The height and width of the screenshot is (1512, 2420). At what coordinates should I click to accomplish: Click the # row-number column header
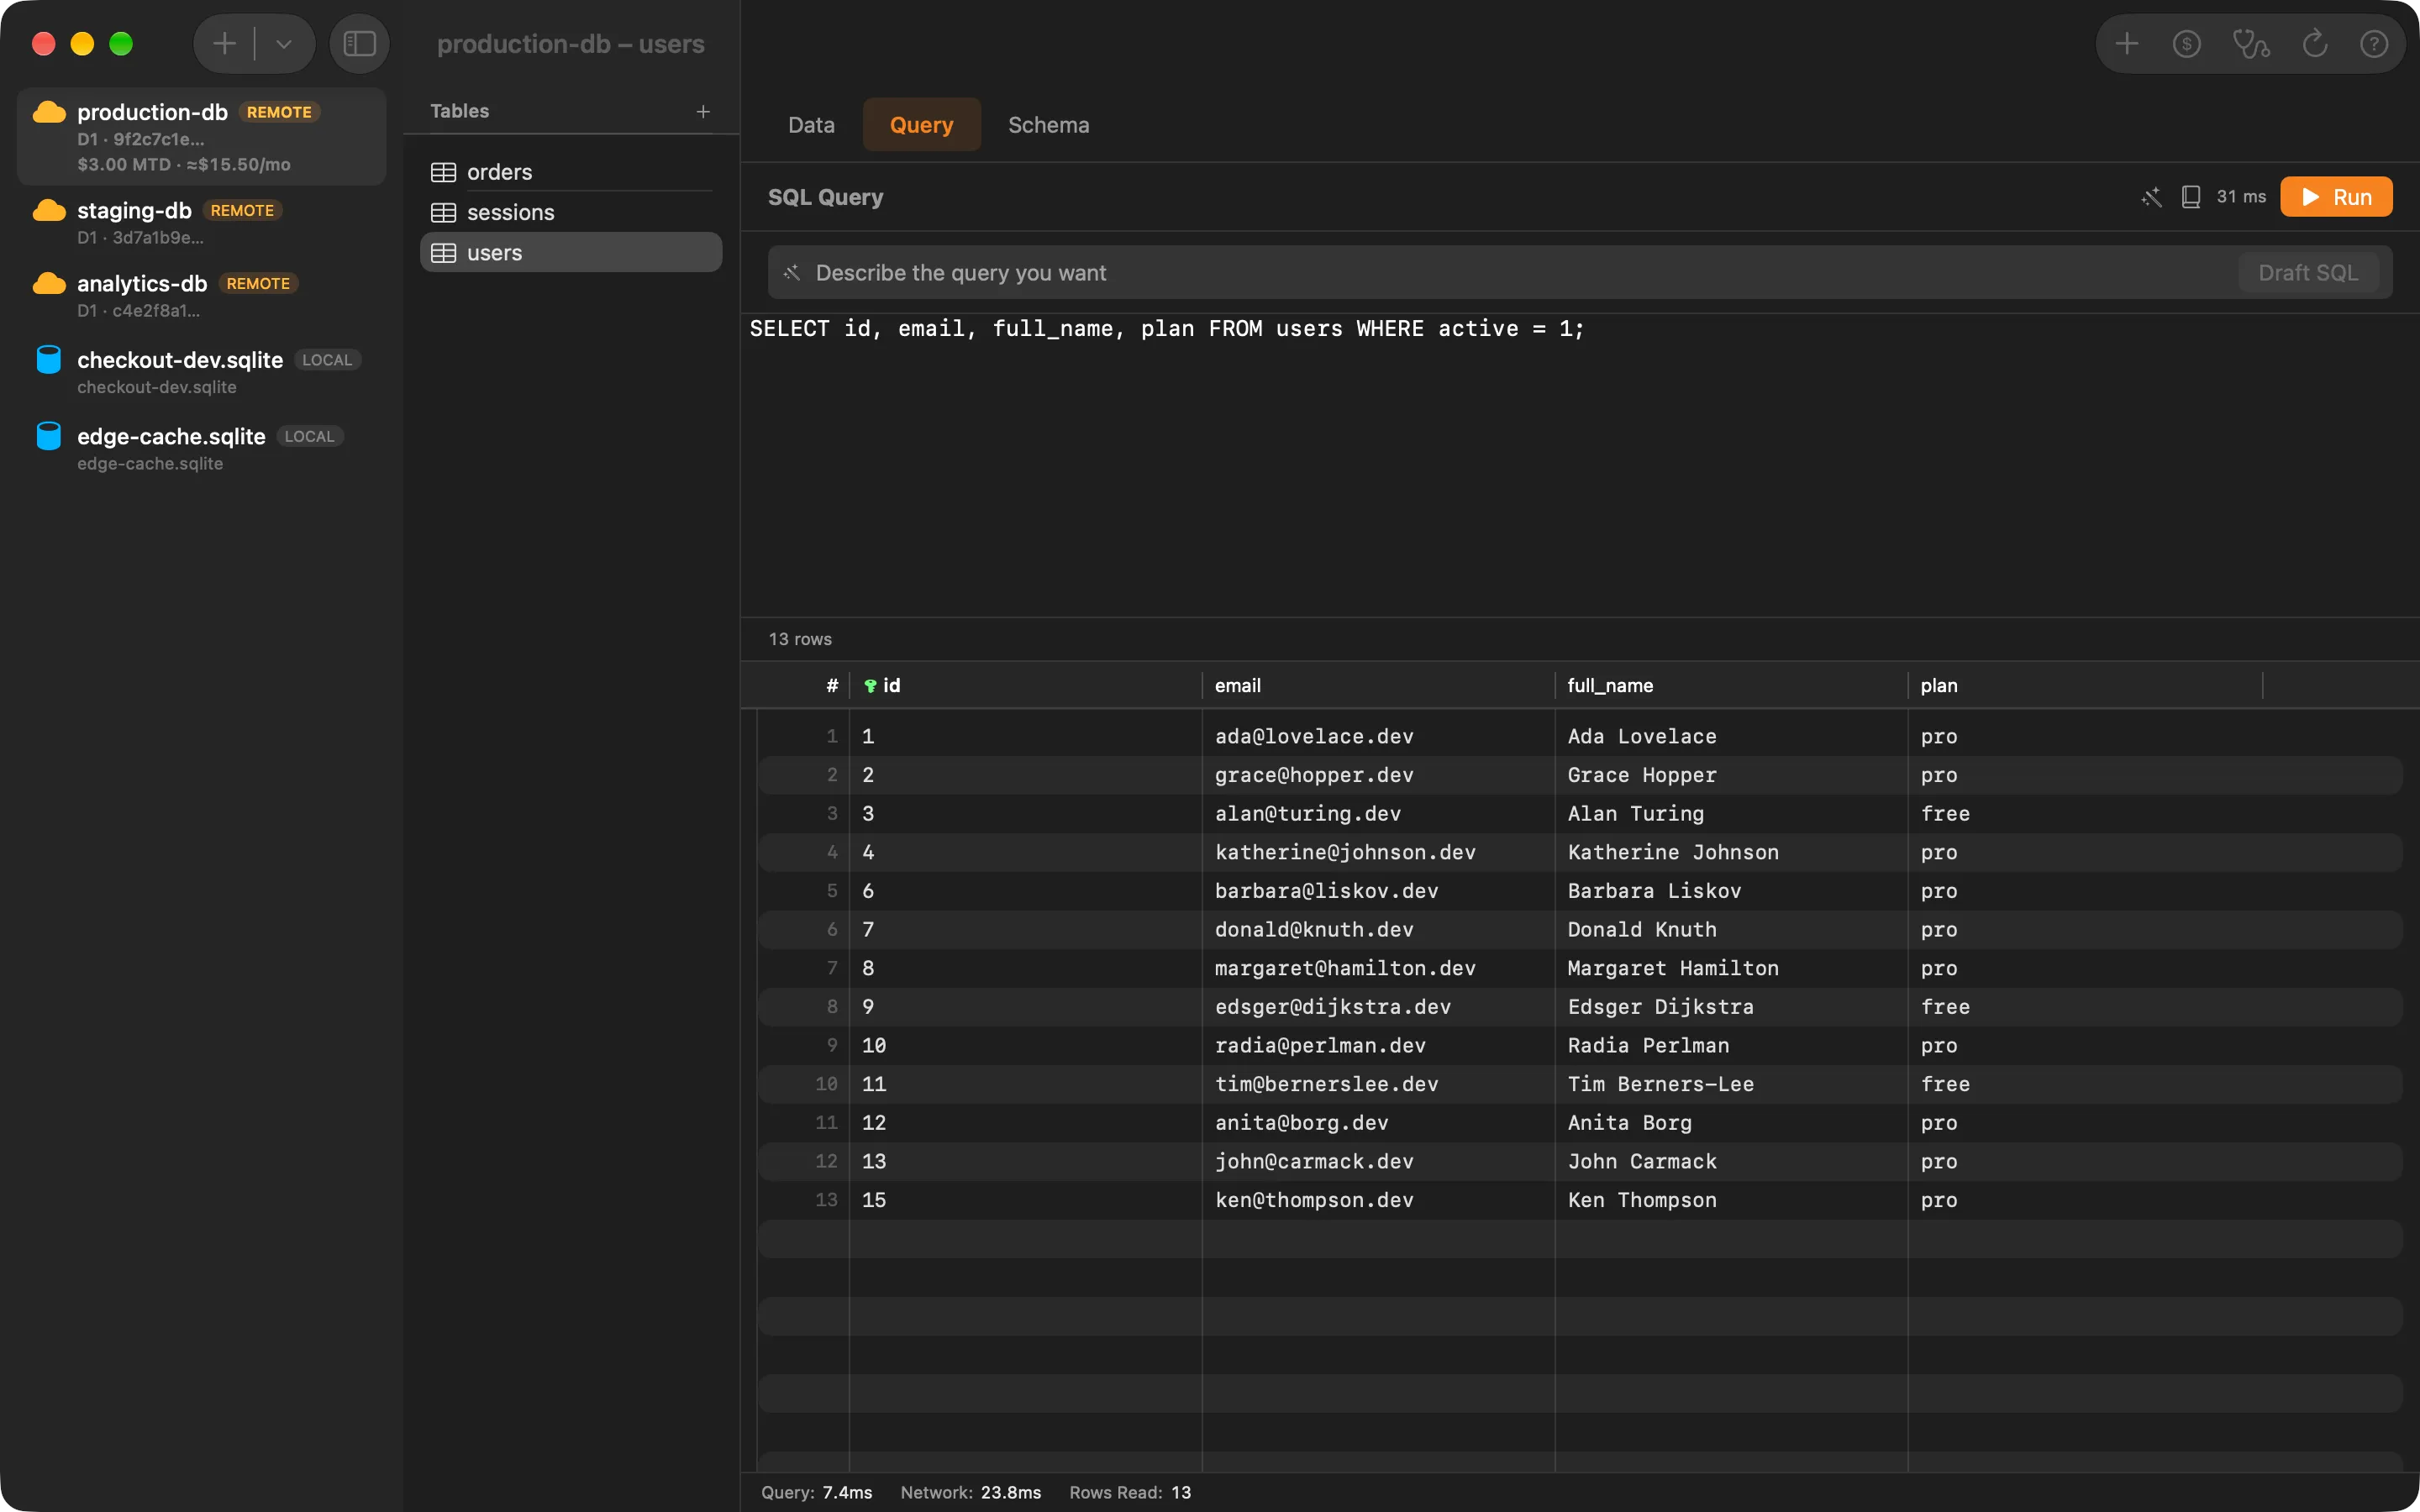pos(832,686)
